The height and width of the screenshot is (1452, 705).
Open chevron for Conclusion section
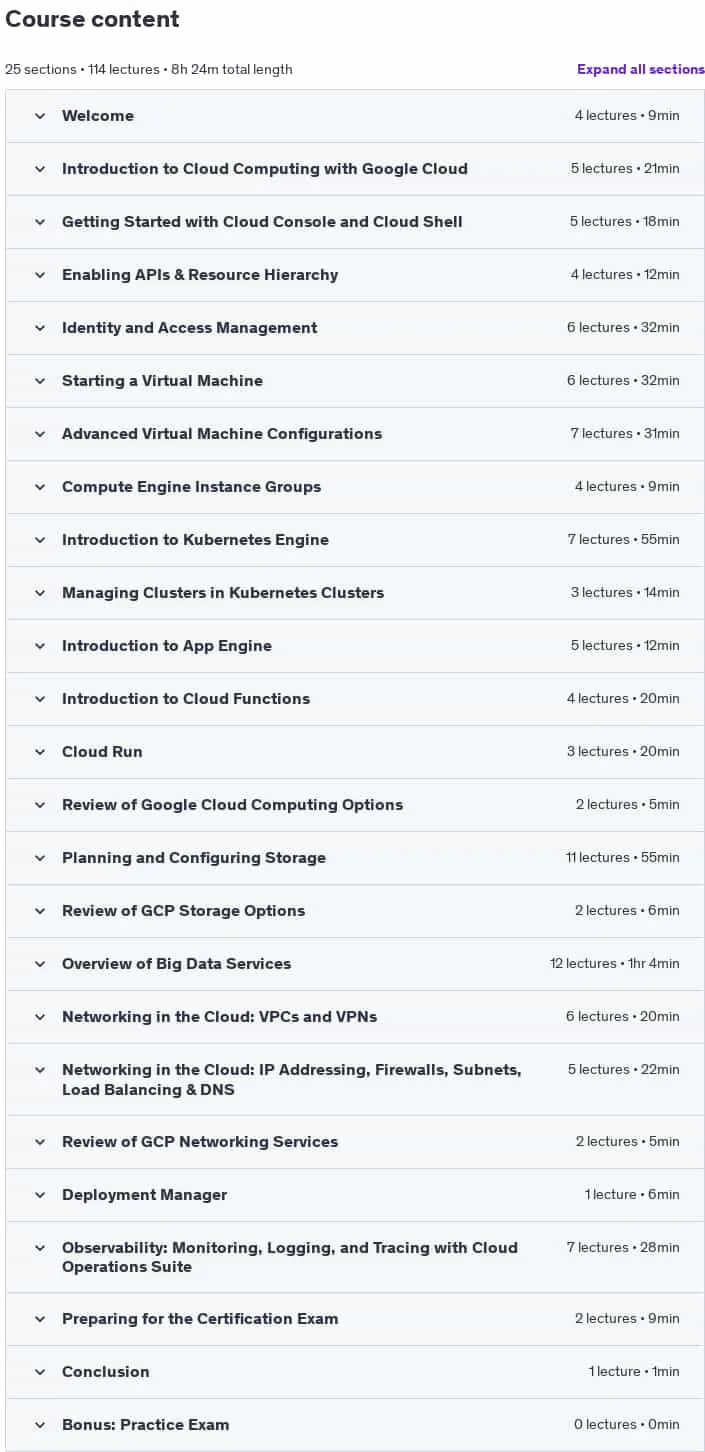tap(40, 1372)
